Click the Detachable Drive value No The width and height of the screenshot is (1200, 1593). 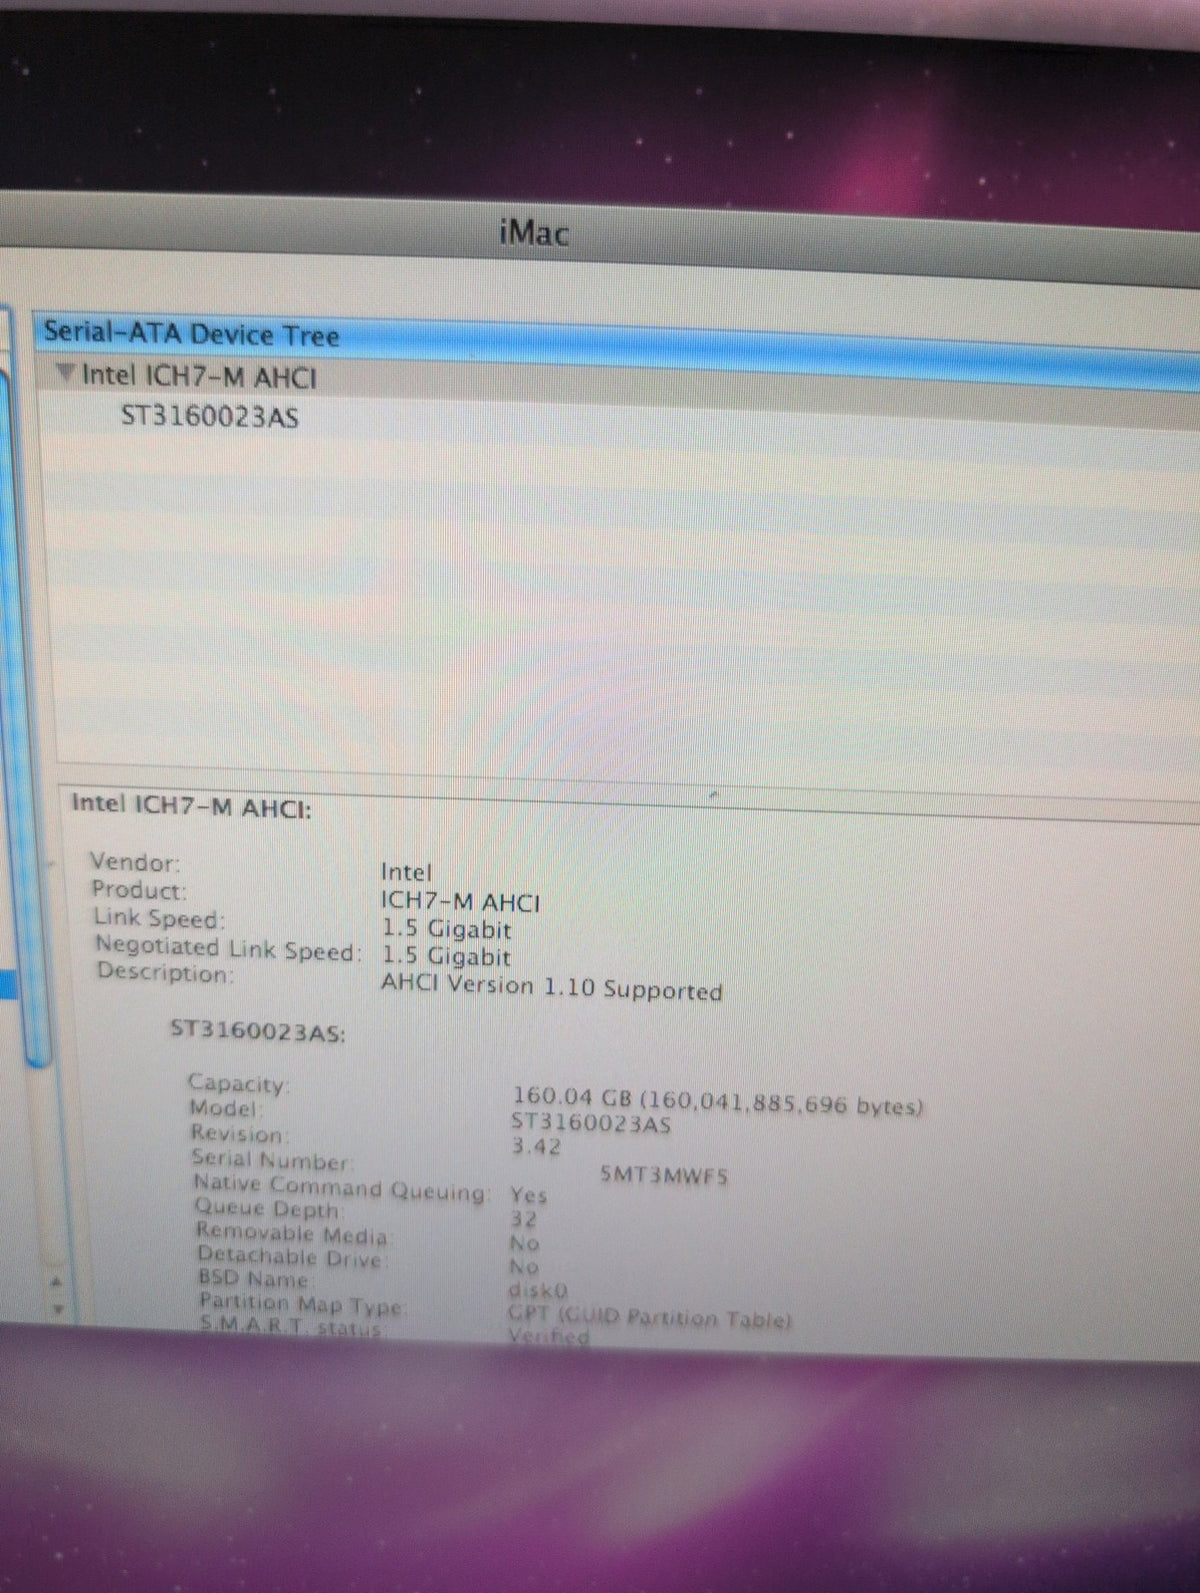(524, 1267)
